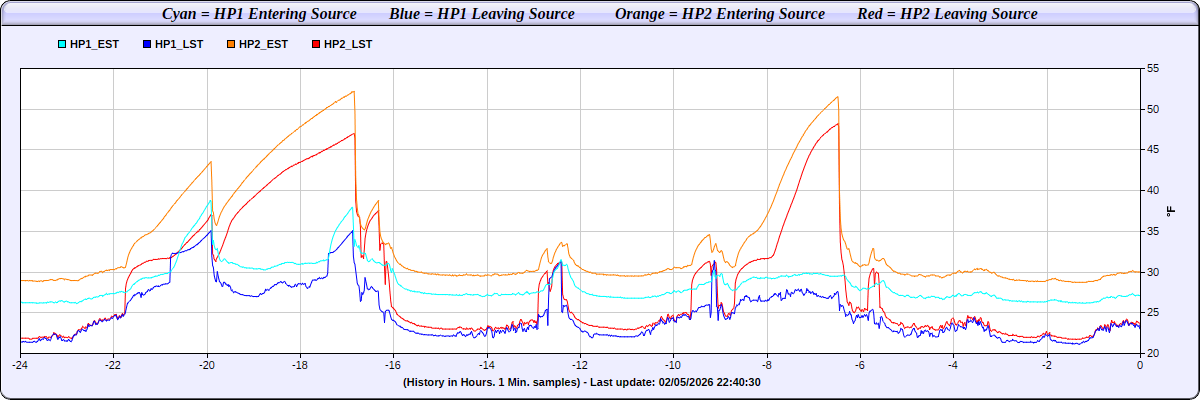The height and width of the screenshot is (400, 1200).
Task: Click the 'Cyan = HP1 Entering Source' heading
Action: click(259, 14)
